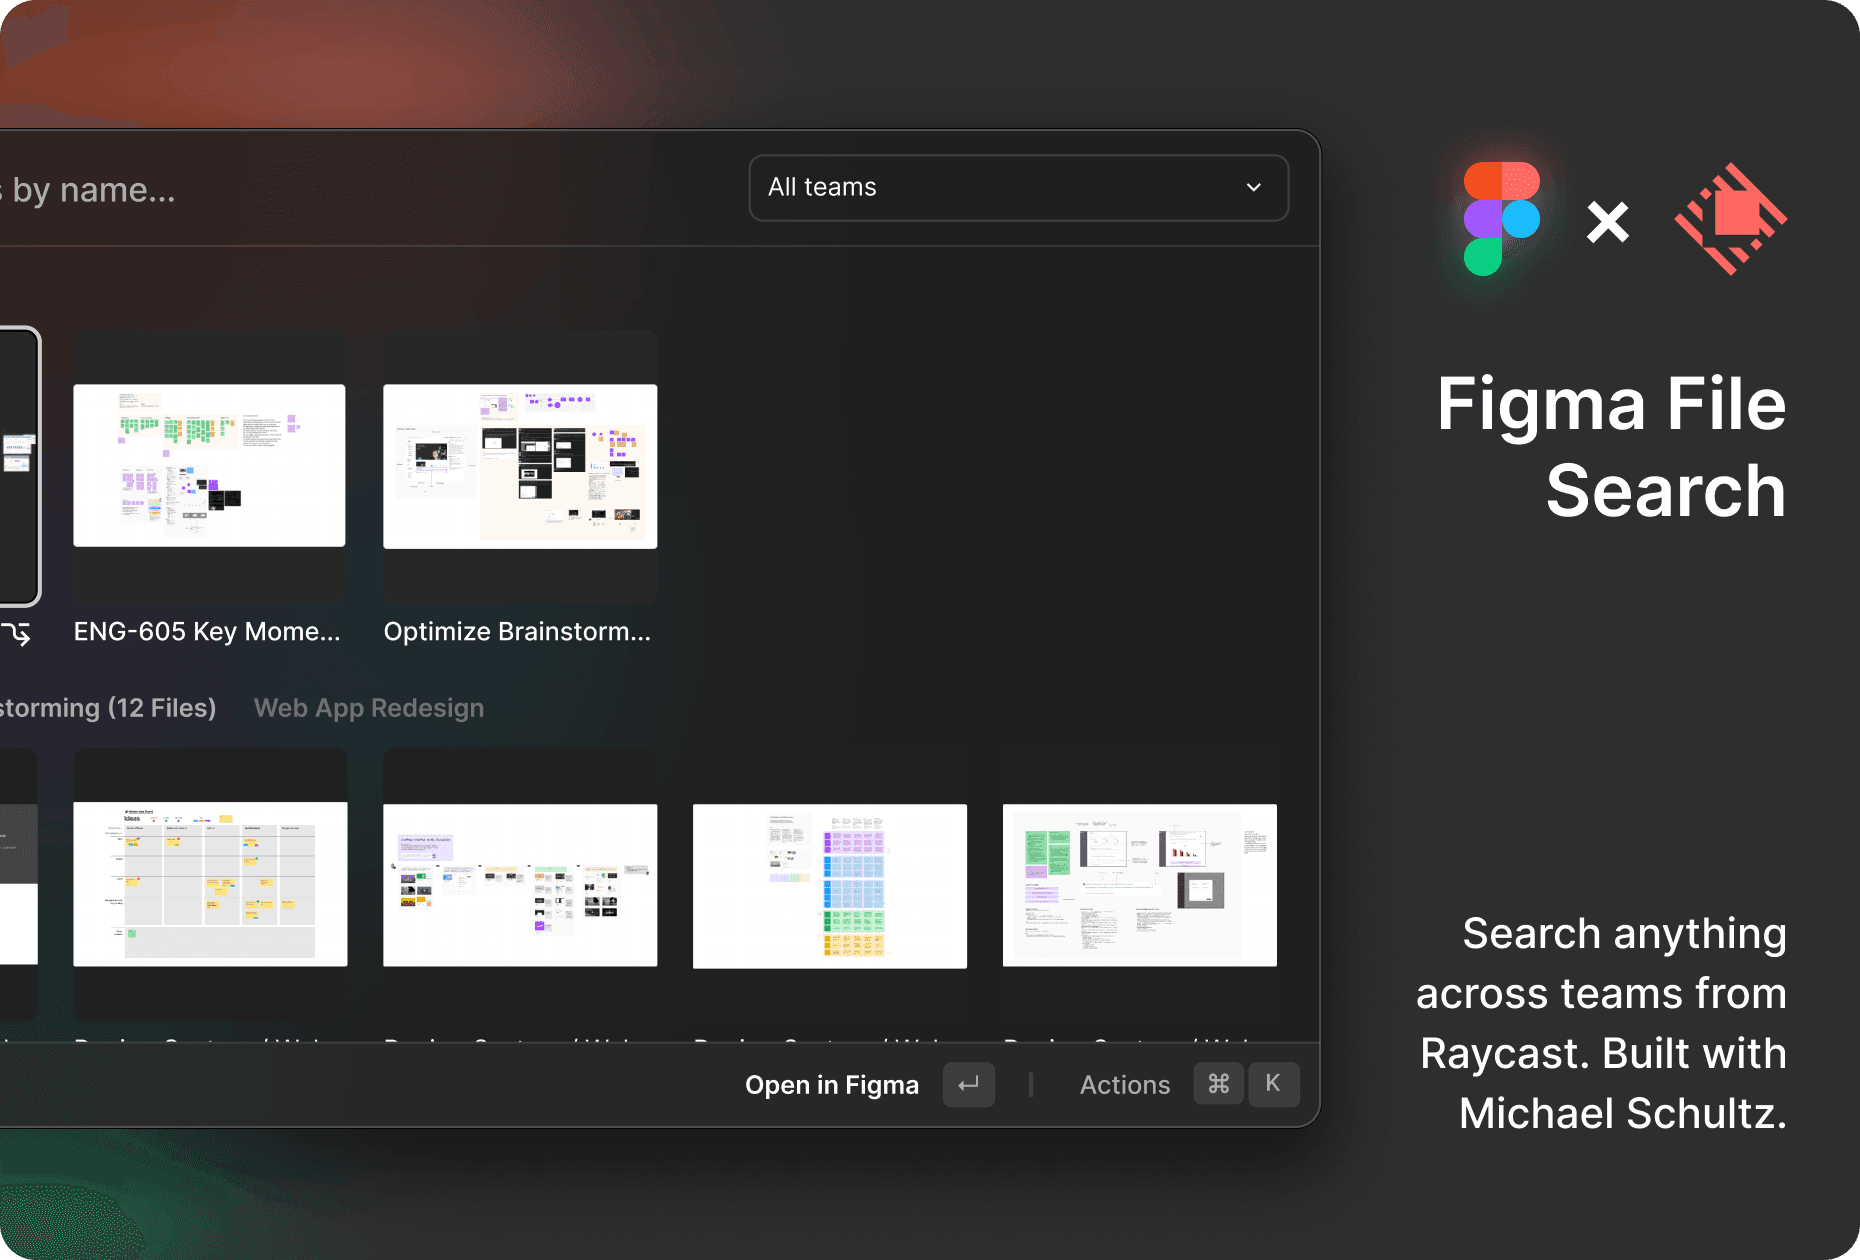Open the Optimize Brainstorm... file thumbnail
The image size is (1860, 1260).
(520, 466)
